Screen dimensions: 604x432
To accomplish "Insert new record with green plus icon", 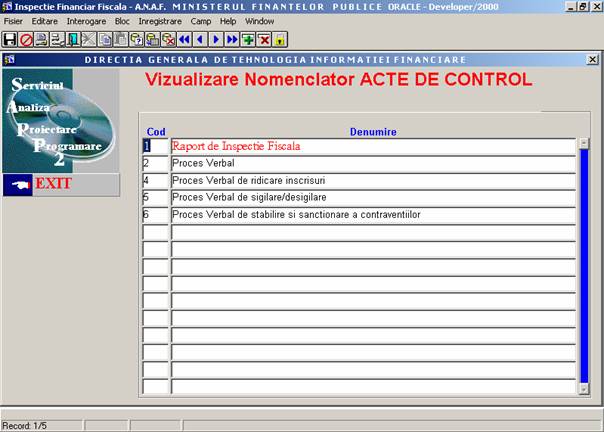I will point(248,40).
